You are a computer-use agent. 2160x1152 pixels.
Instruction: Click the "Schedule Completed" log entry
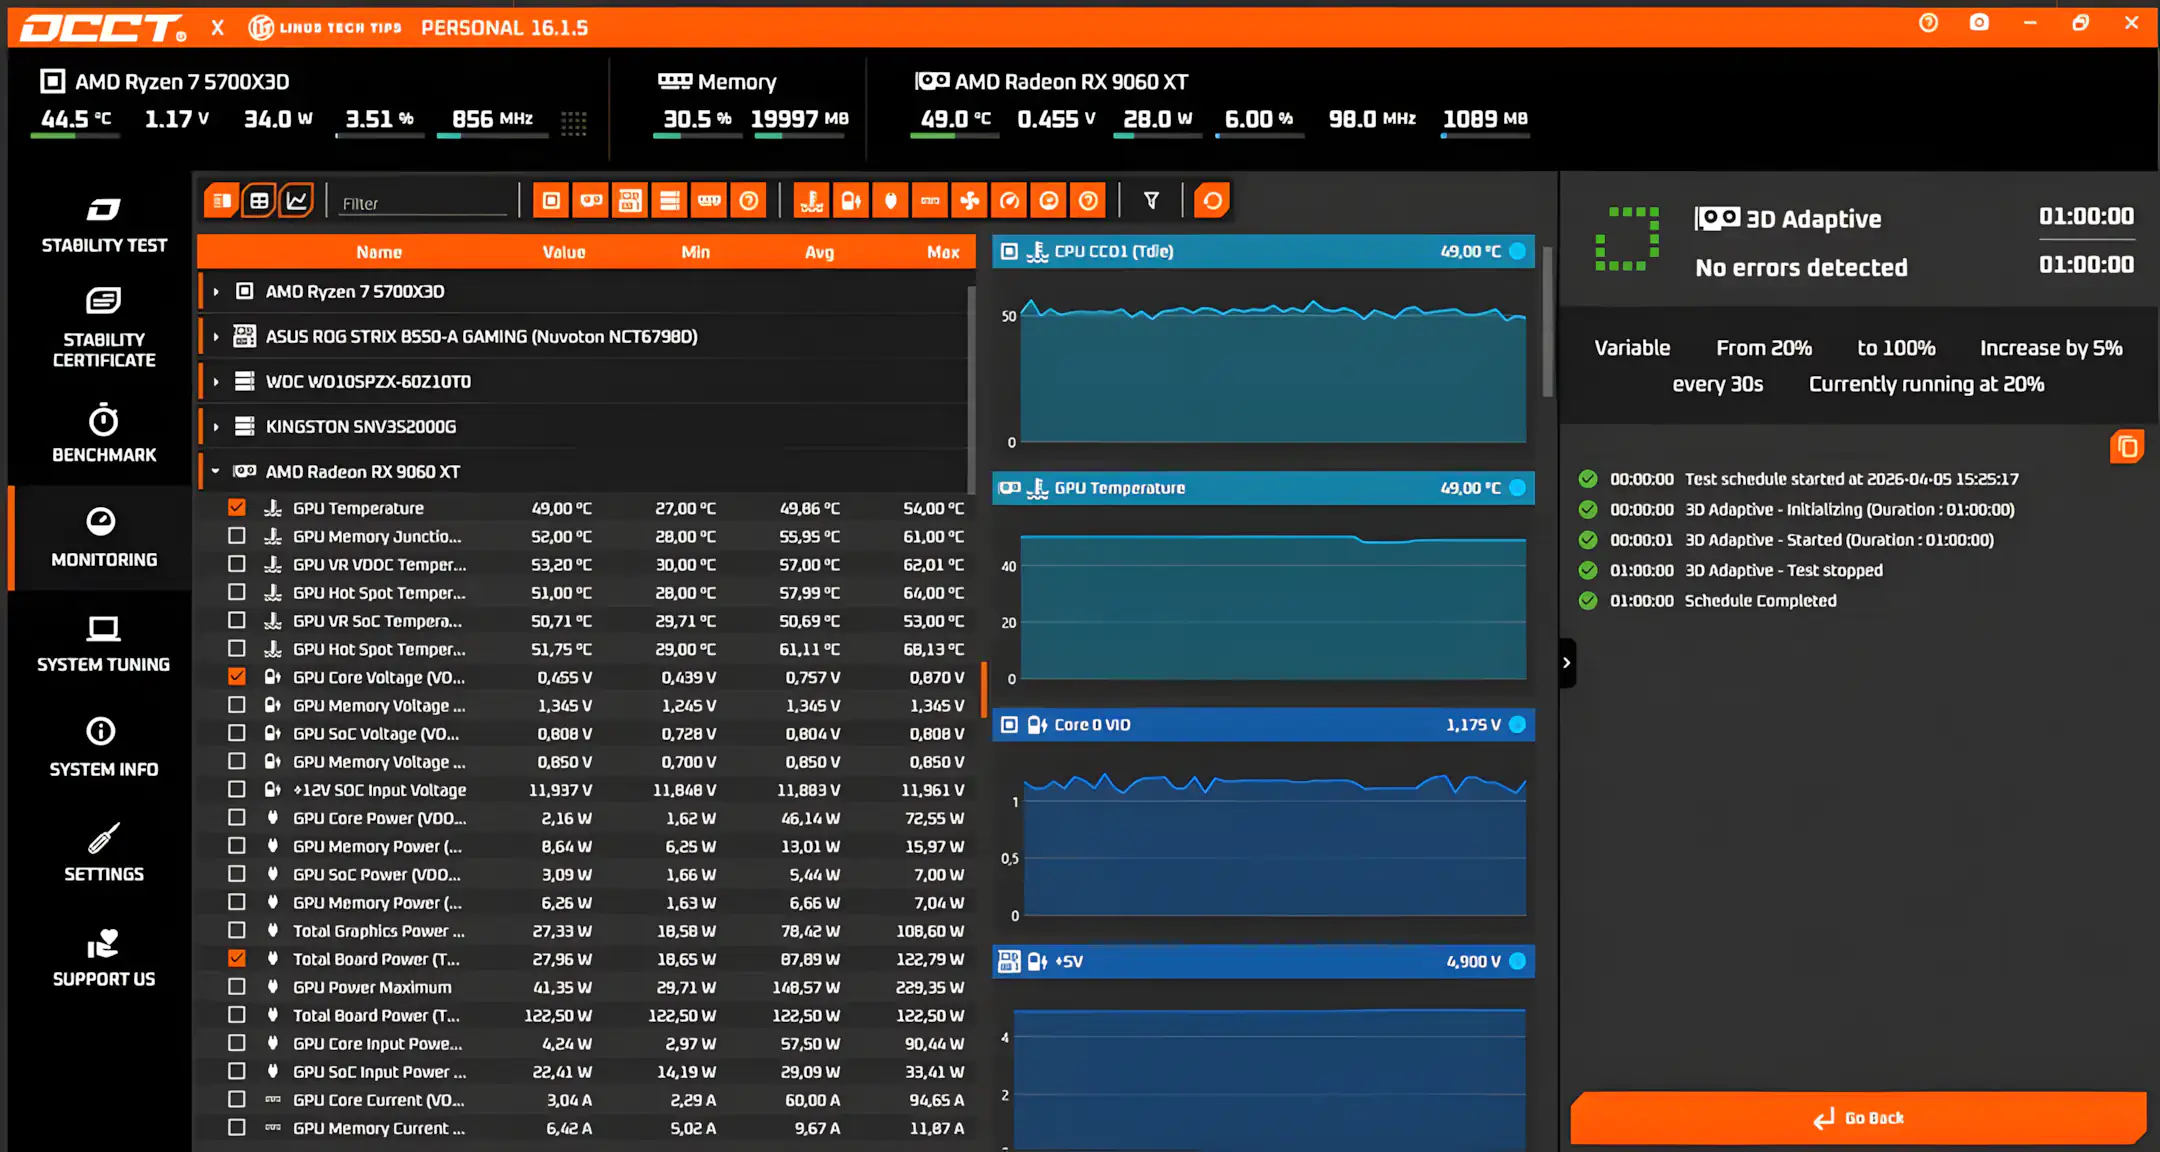[1760, 601]
